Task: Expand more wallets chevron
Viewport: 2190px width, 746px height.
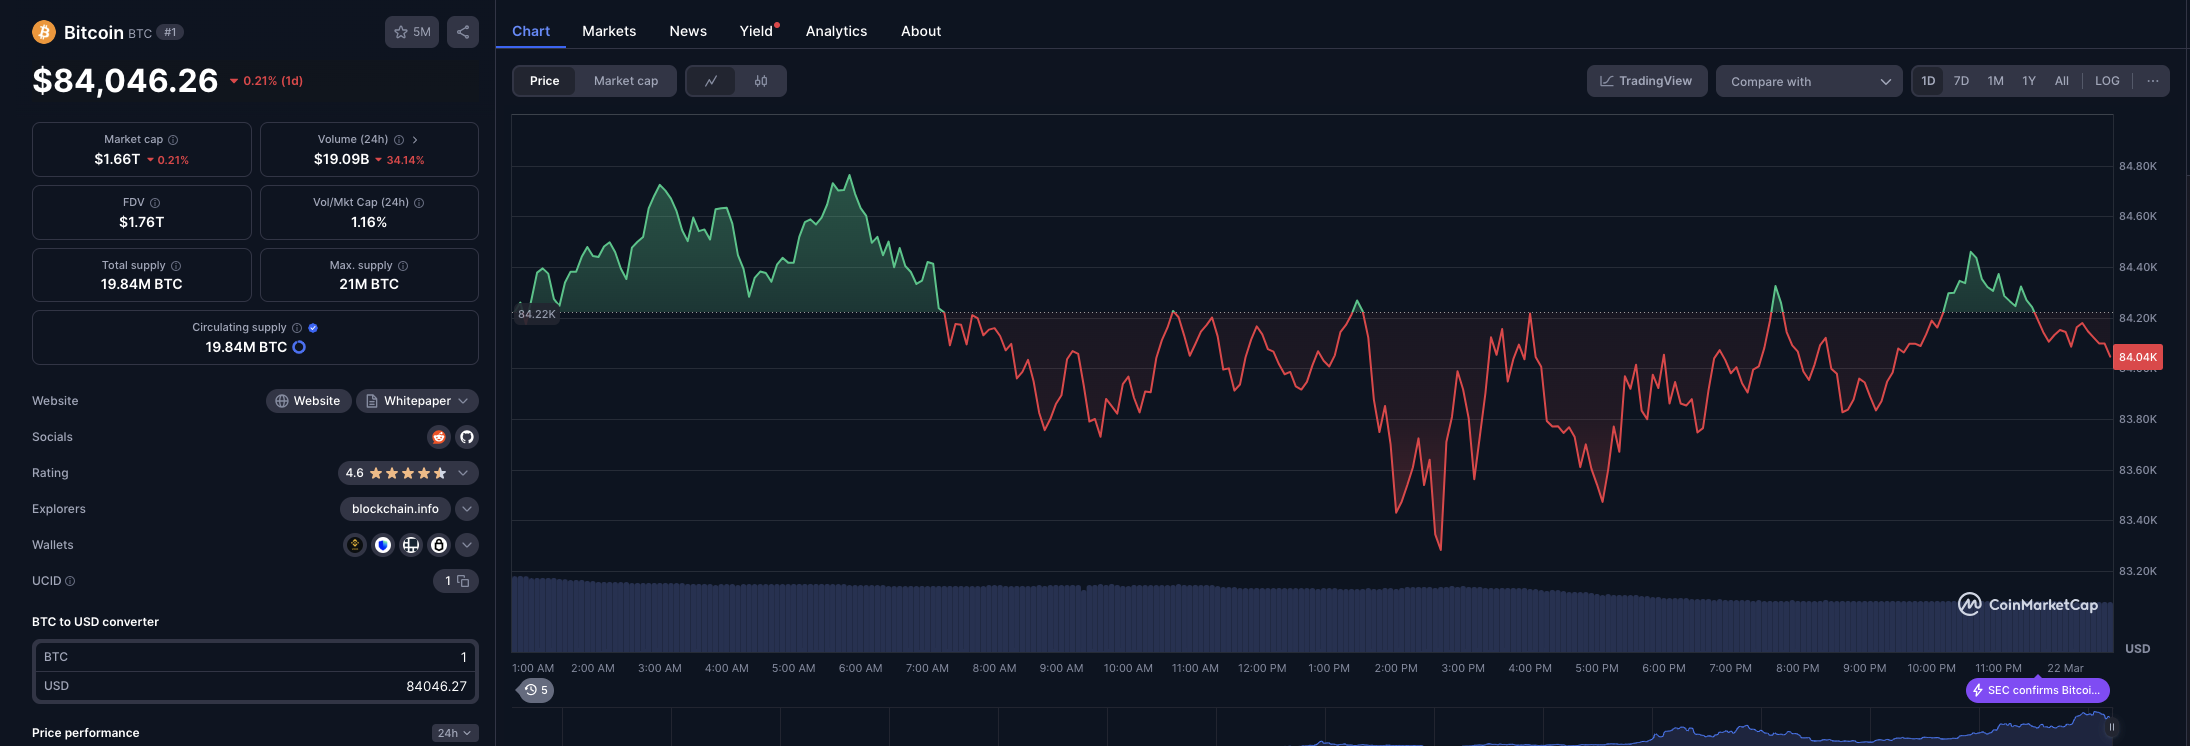Action: [x=467, y=545]
